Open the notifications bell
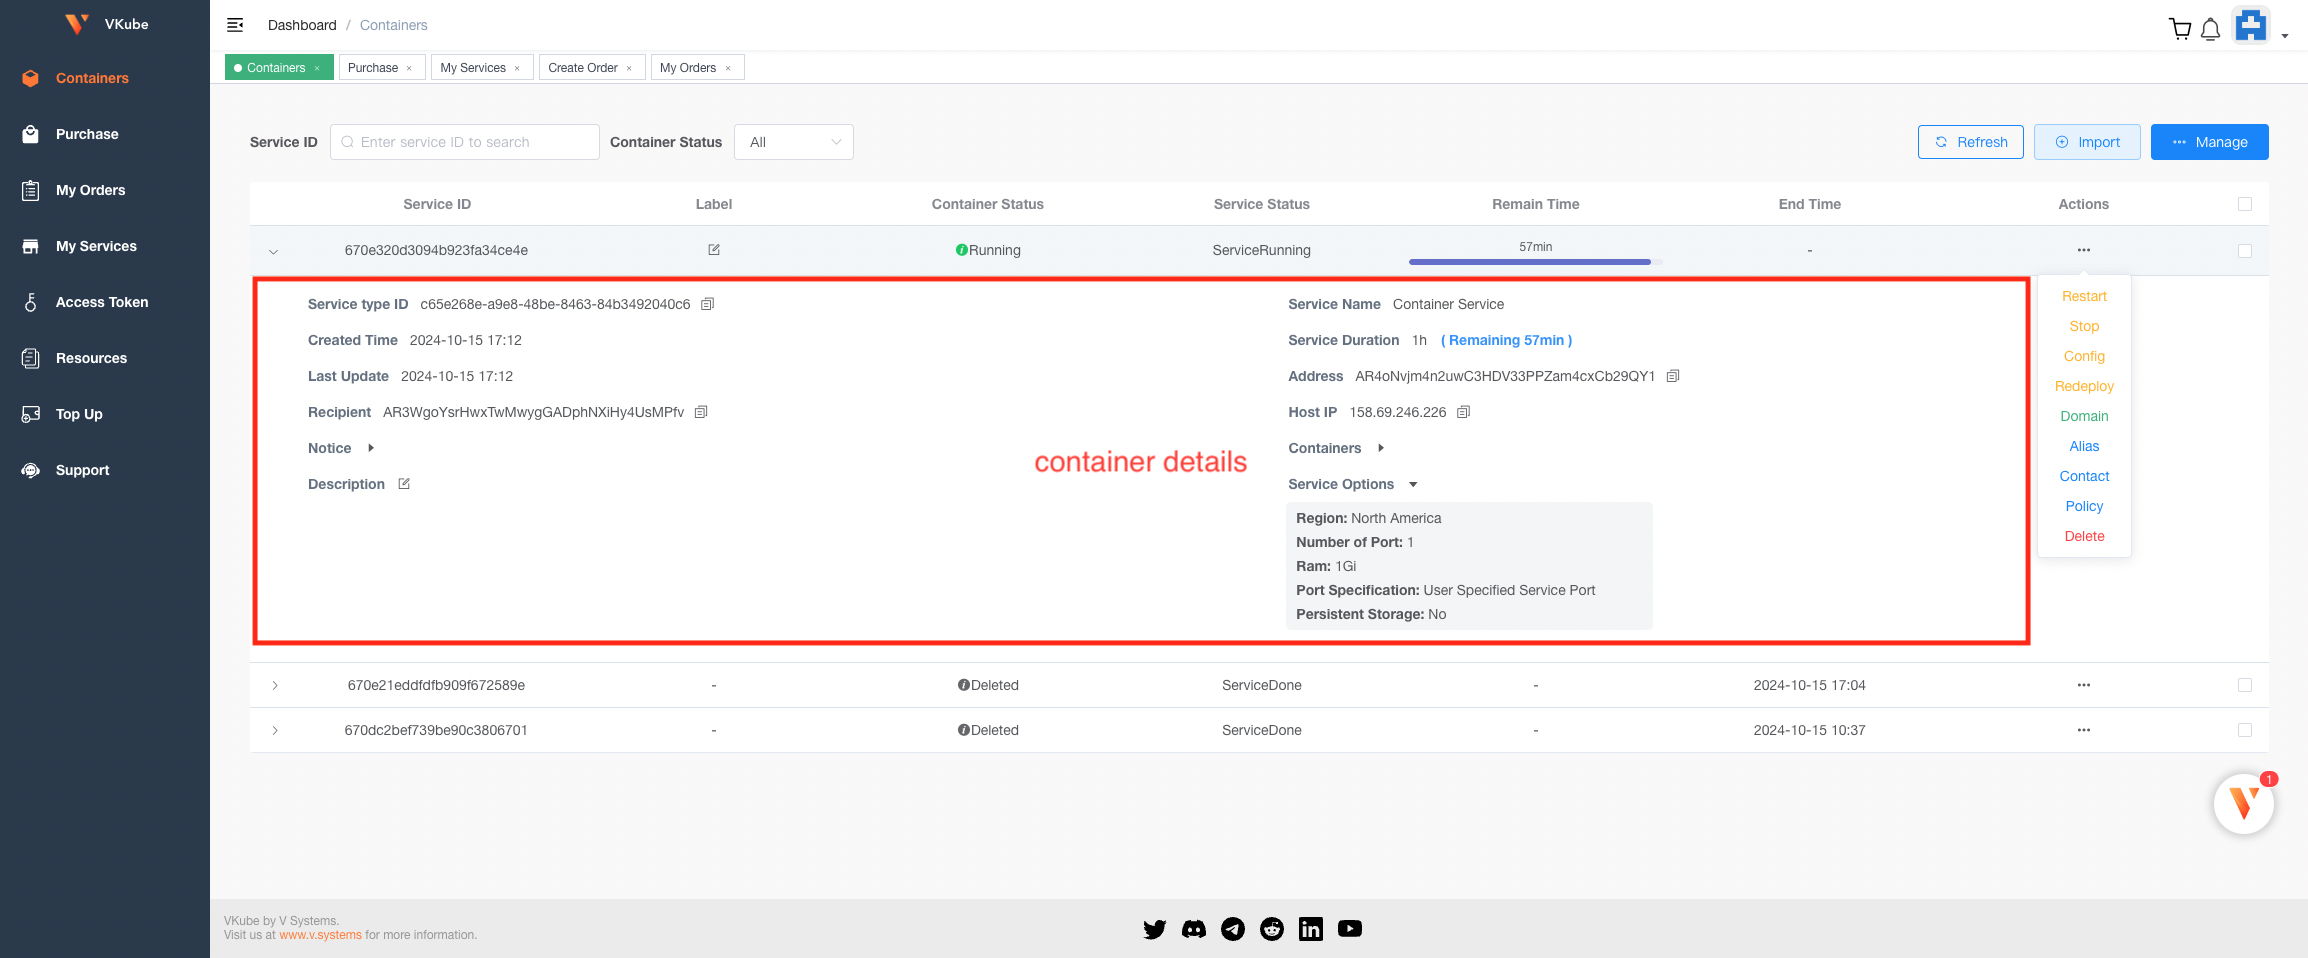Image resolution: width=2308 pixels, height=958 pixels. 2211,29
